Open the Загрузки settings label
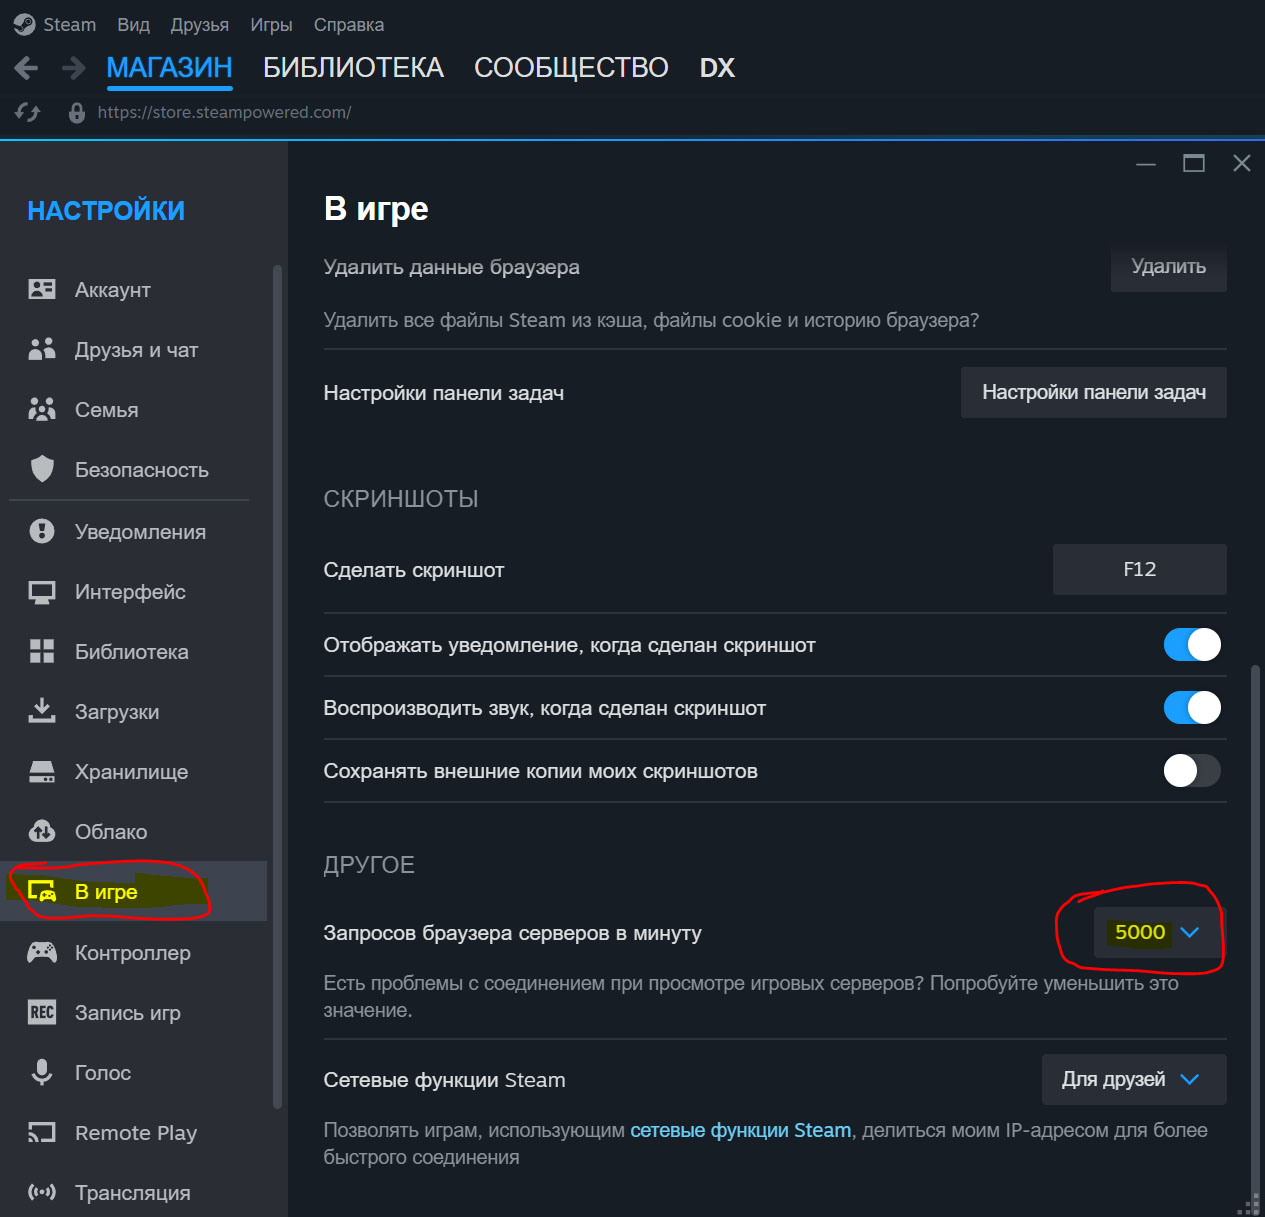This screenshot has width=1265, height=1217. tap(117, 712)
